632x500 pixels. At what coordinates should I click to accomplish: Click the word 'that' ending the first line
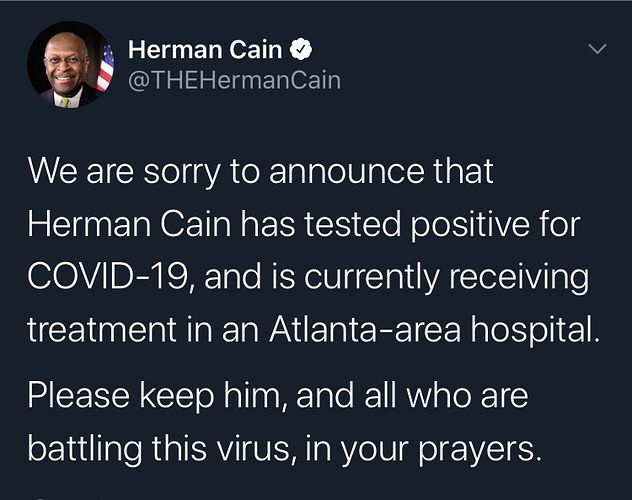click(x=461, y=171)
